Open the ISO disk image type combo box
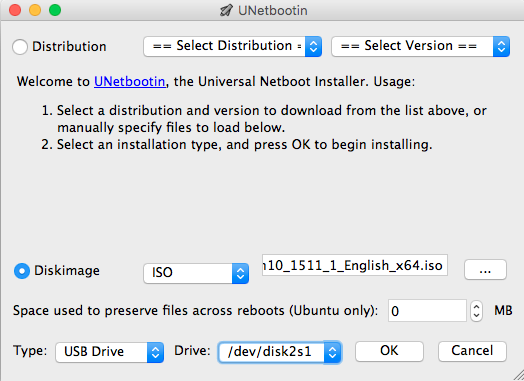This screenshot has width=524, height=381. (x=196, y=274)
